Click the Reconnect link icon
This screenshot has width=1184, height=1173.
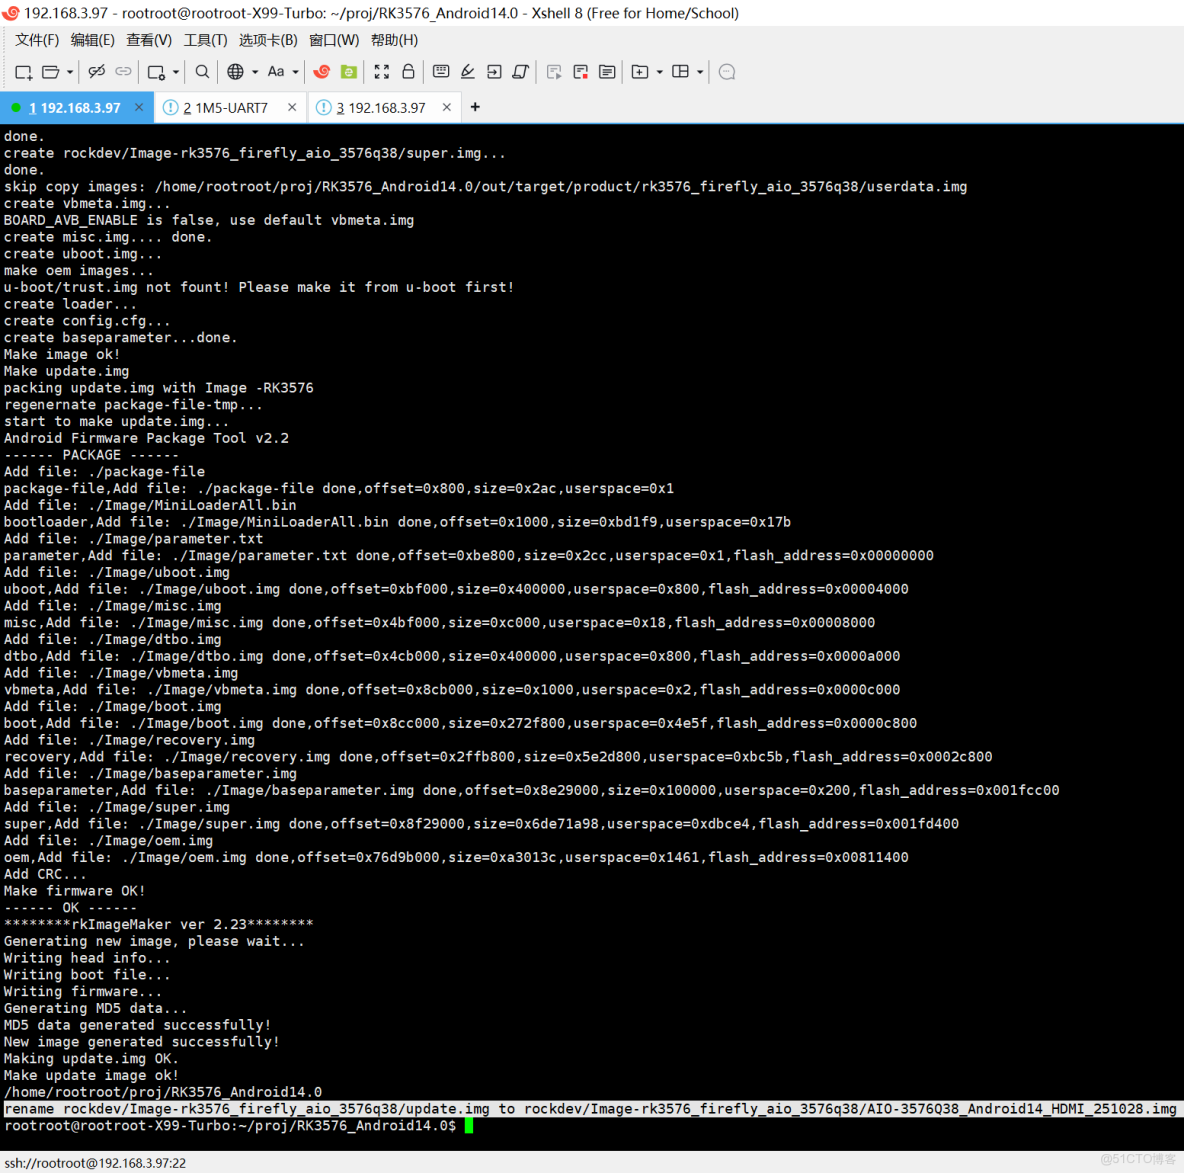click(x=123, y=72)
